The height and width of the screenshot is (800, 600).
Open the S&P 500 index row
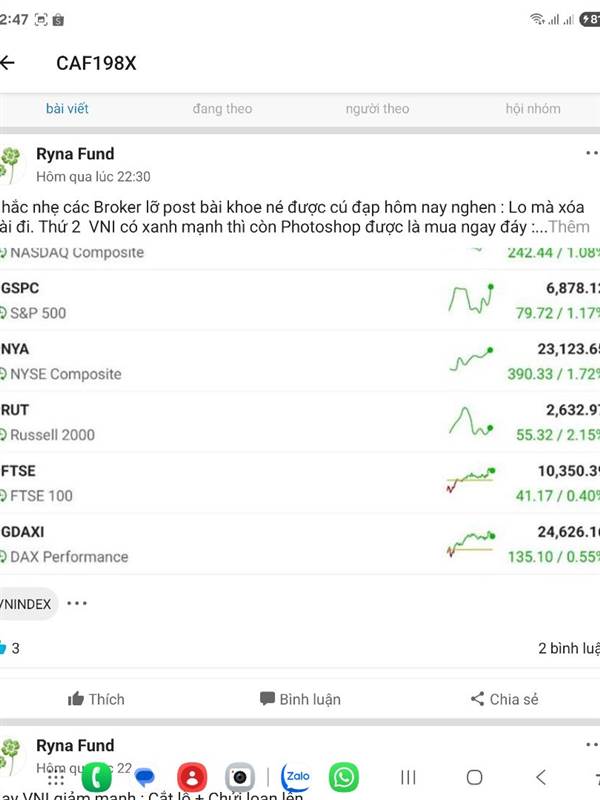[300, 300]
